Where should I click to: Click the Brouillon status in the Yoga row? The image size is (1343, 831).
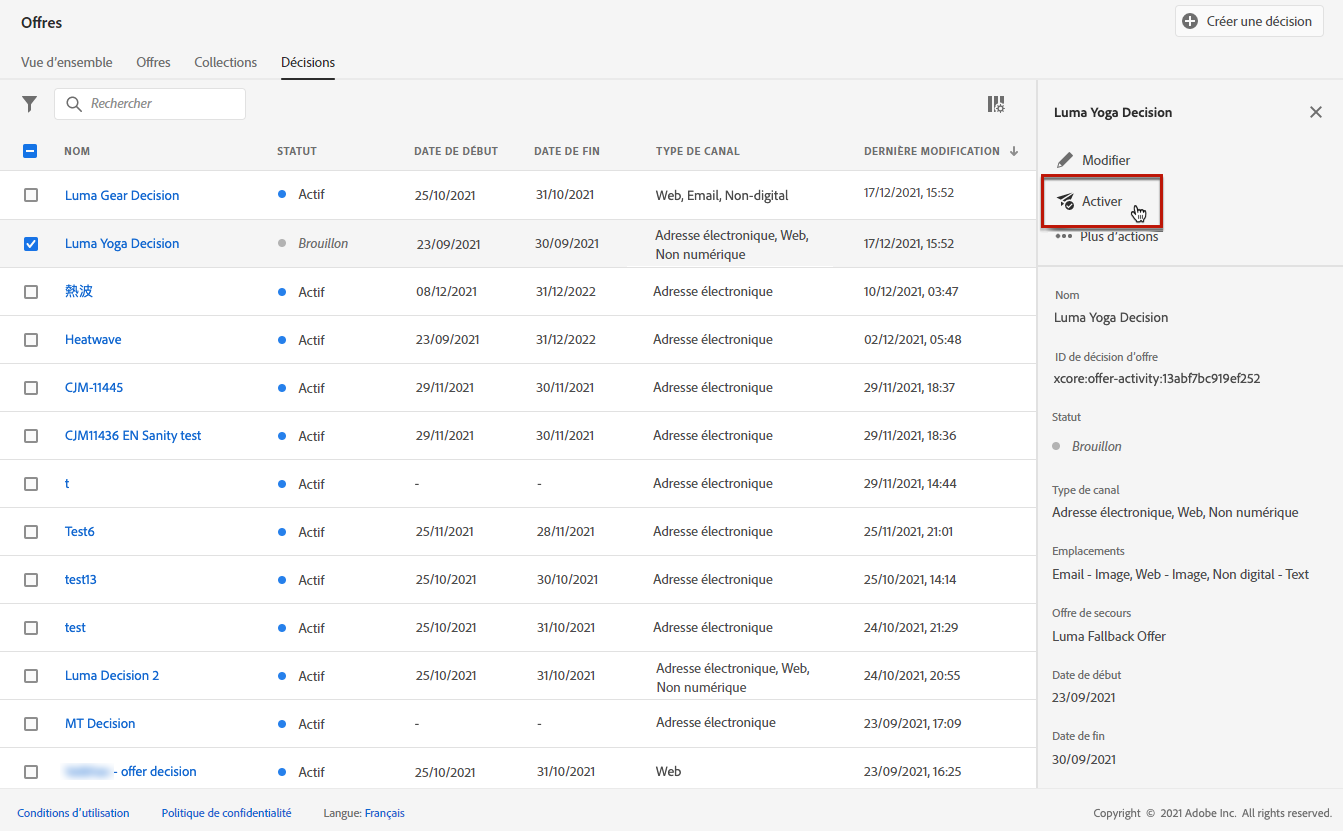323,243
